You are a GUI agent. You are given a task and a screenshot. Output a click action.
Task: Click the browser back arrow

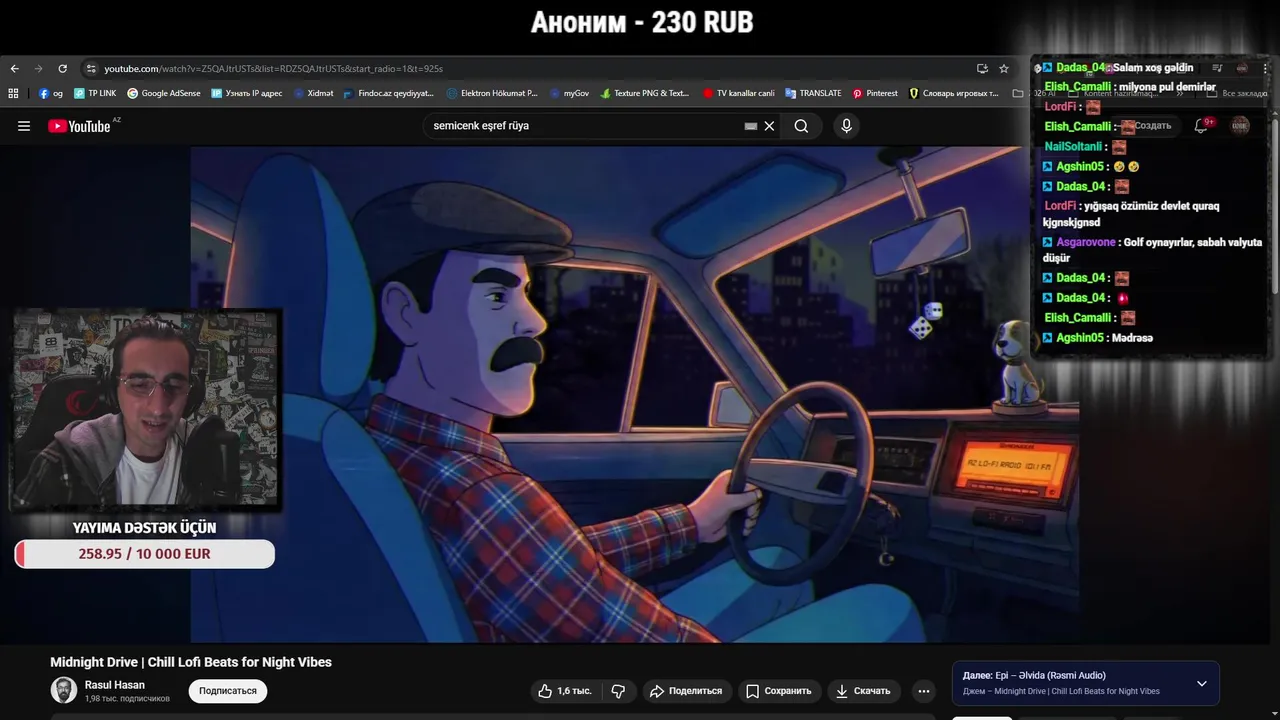tap(14, 69)
